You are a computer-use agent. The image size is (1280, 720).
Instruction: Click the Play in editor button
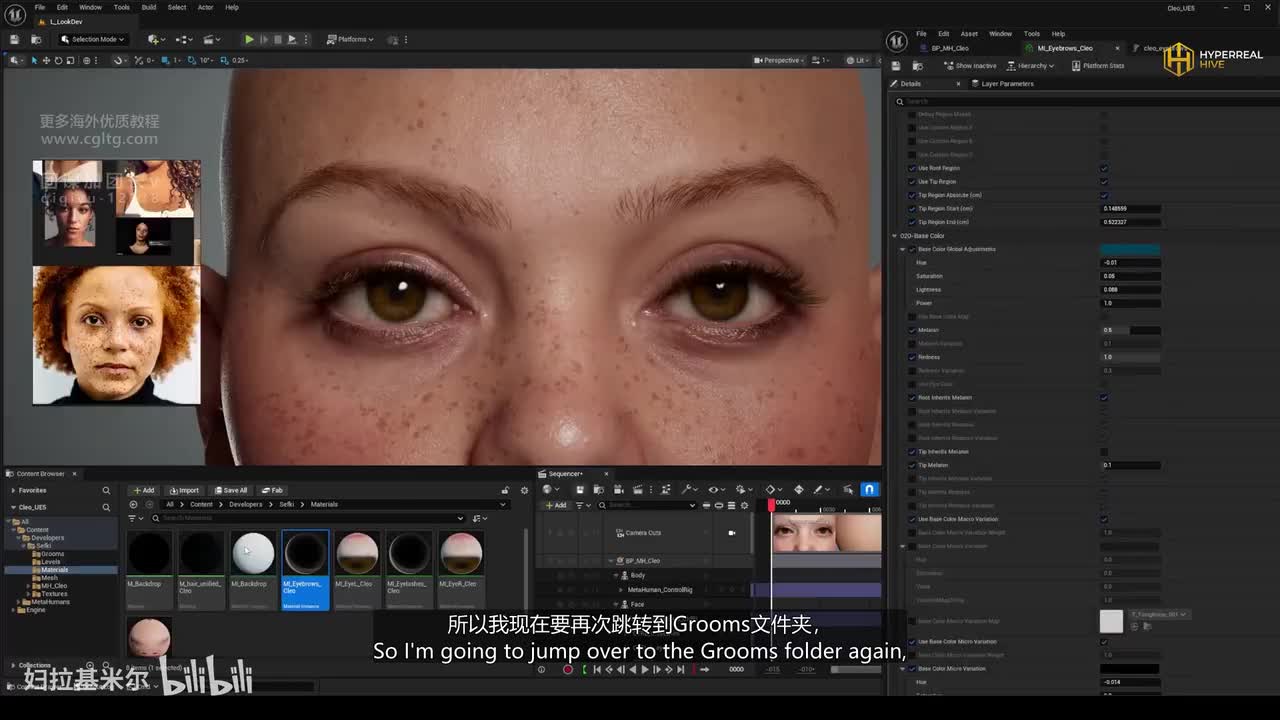pyautogui.click(x=249, y=39)
